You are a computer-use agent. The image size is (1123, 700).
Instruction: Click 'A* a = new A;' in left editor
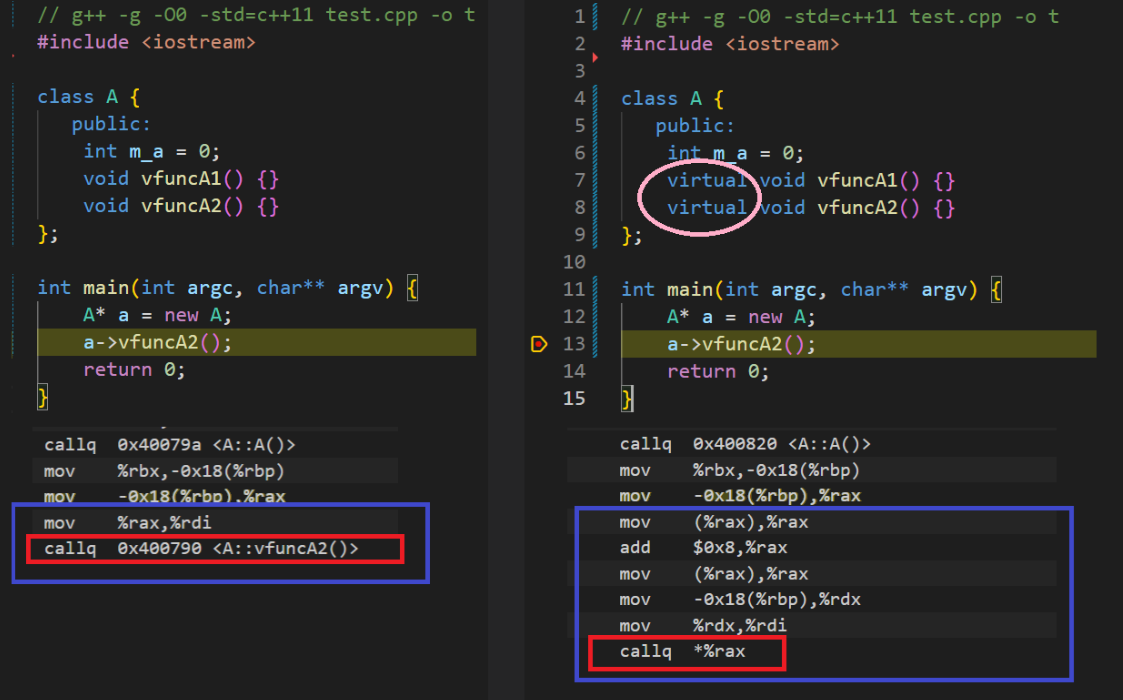[x=157, y=315]
